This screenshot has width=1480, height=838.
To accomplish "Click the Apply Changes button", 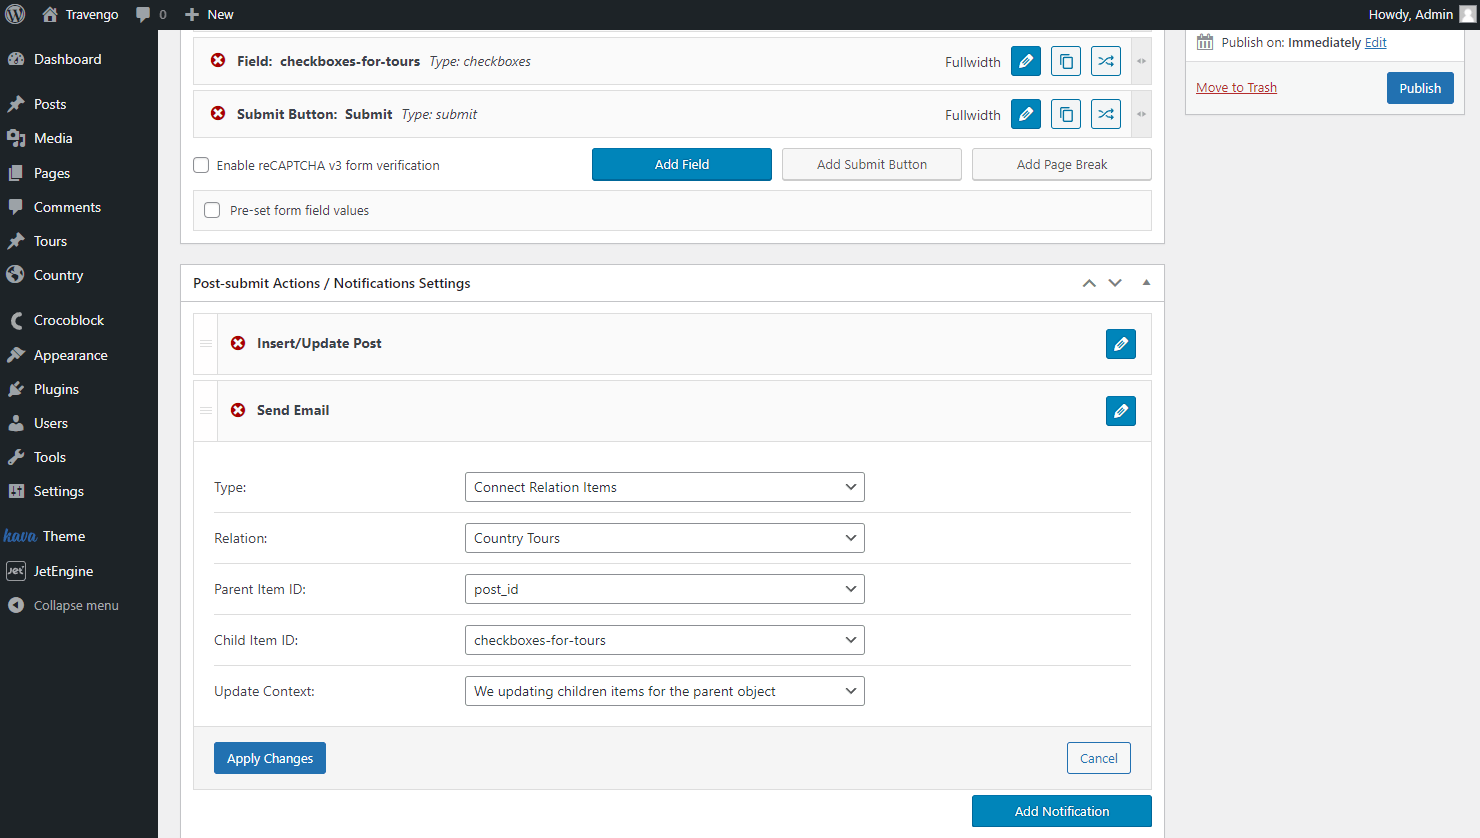I will pyautogui.click(x=270, y=758).
